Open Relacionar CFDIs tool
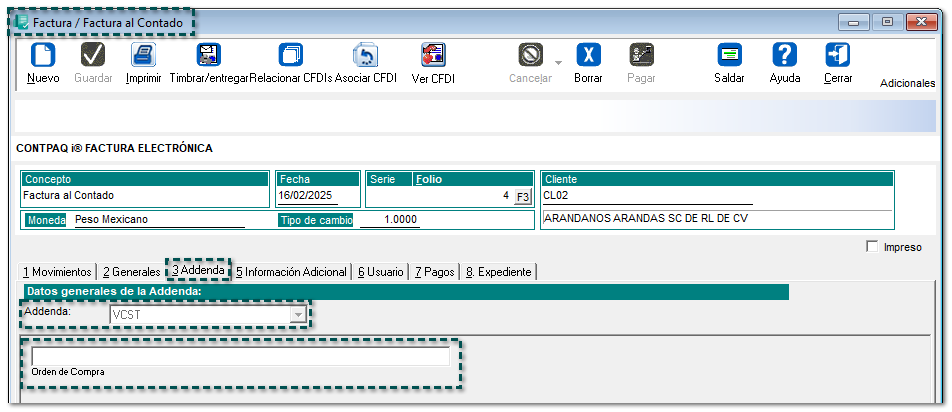 291,55
